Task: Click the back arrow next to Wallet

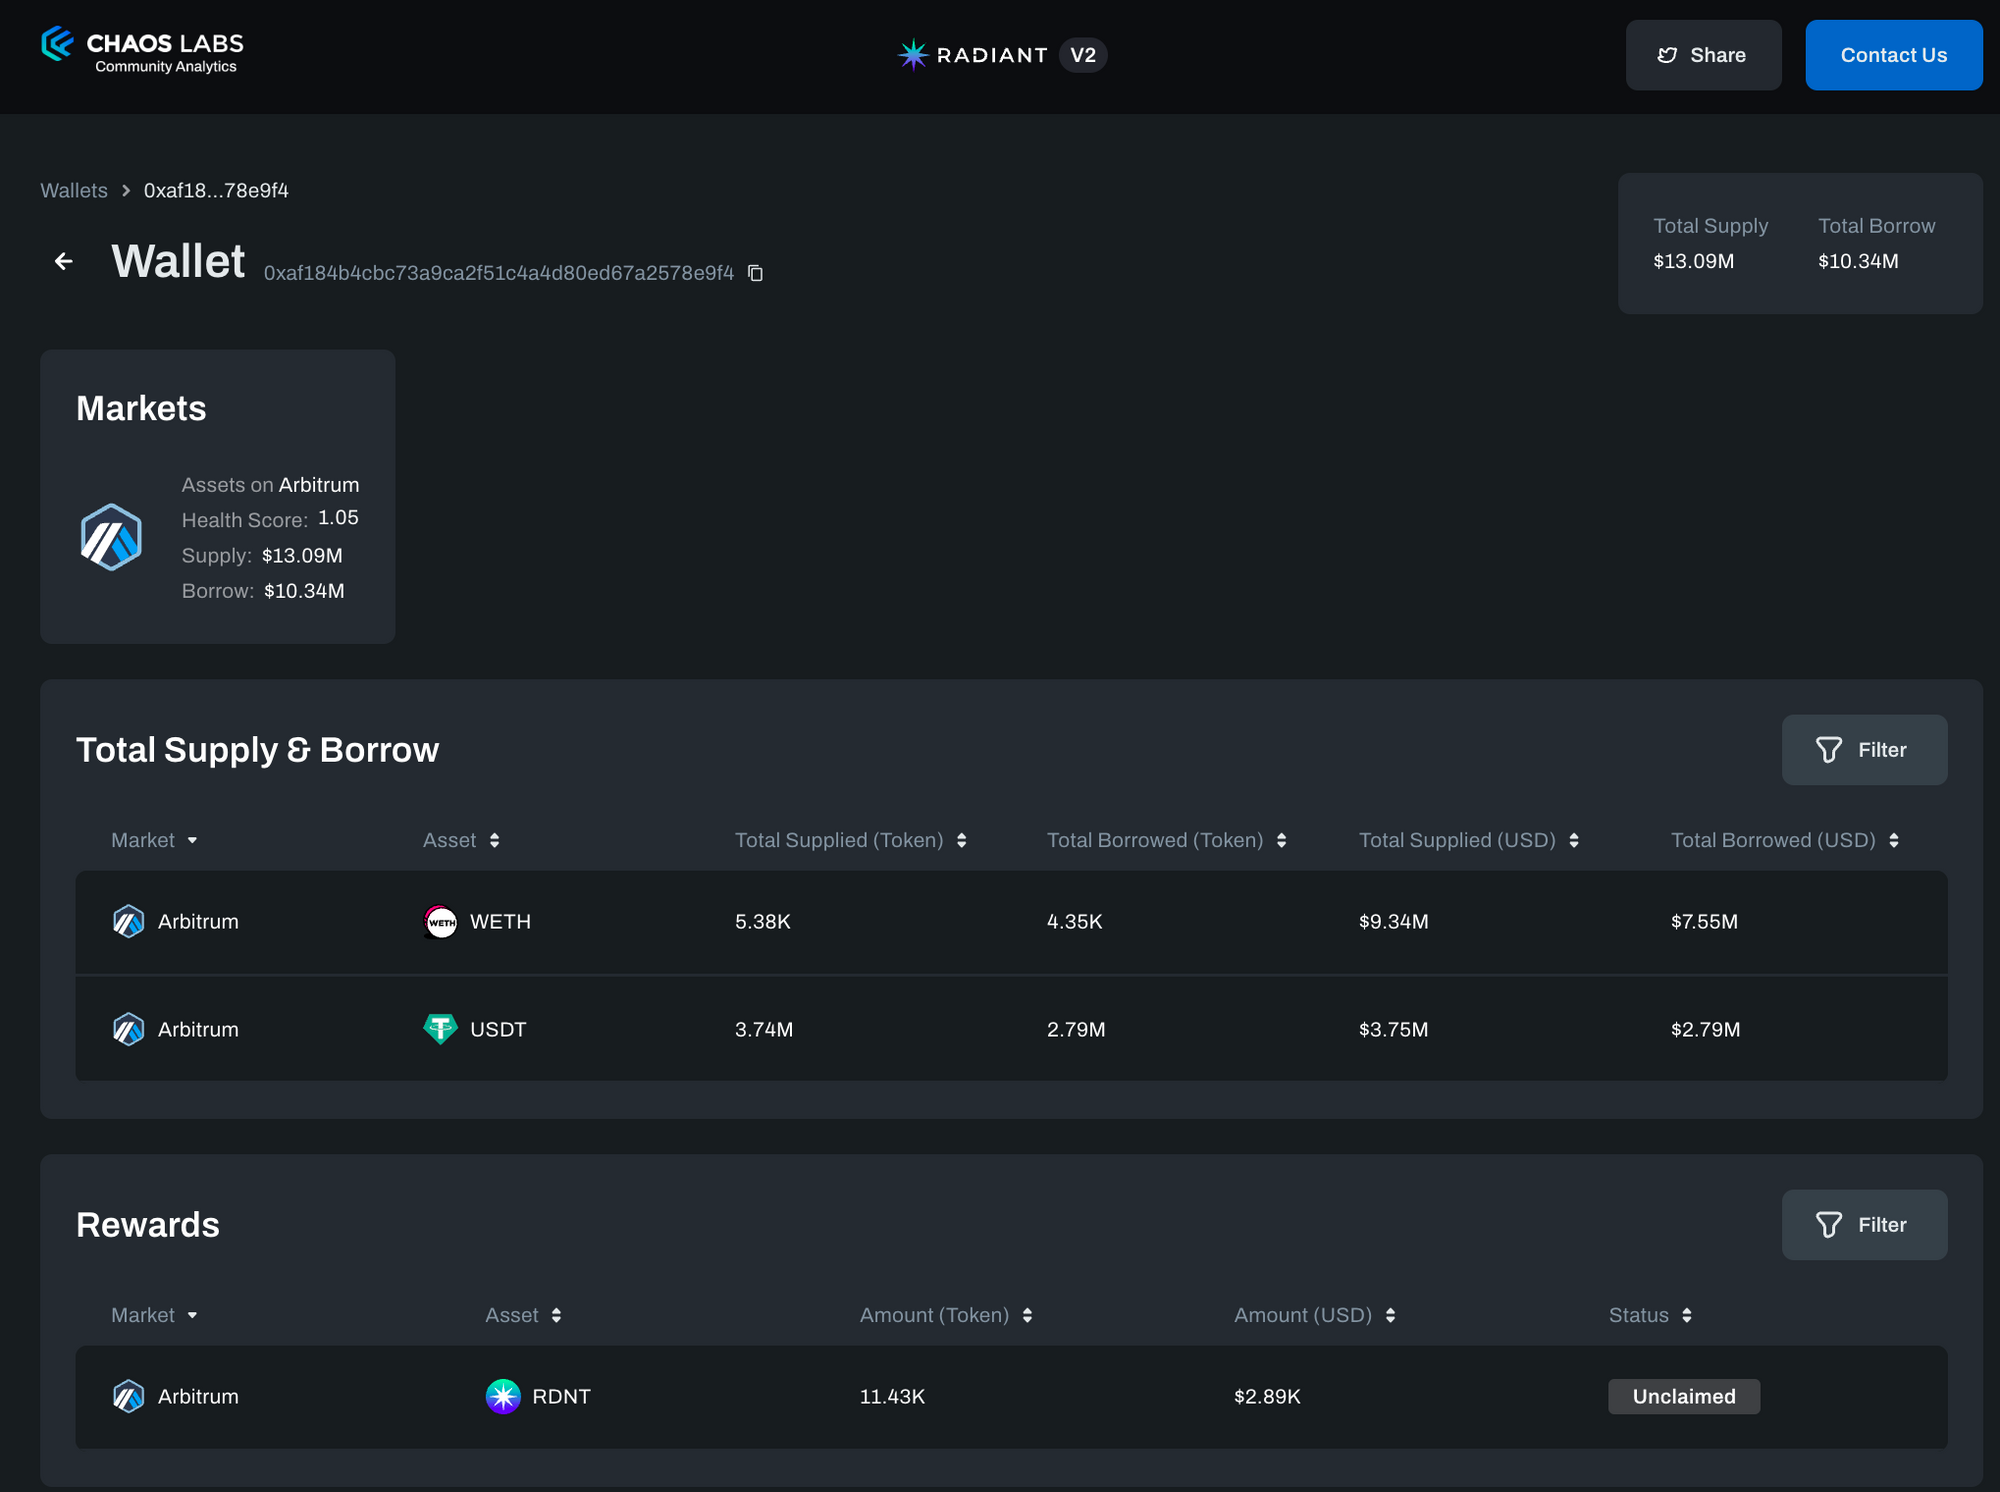Action: pos(64,262)
